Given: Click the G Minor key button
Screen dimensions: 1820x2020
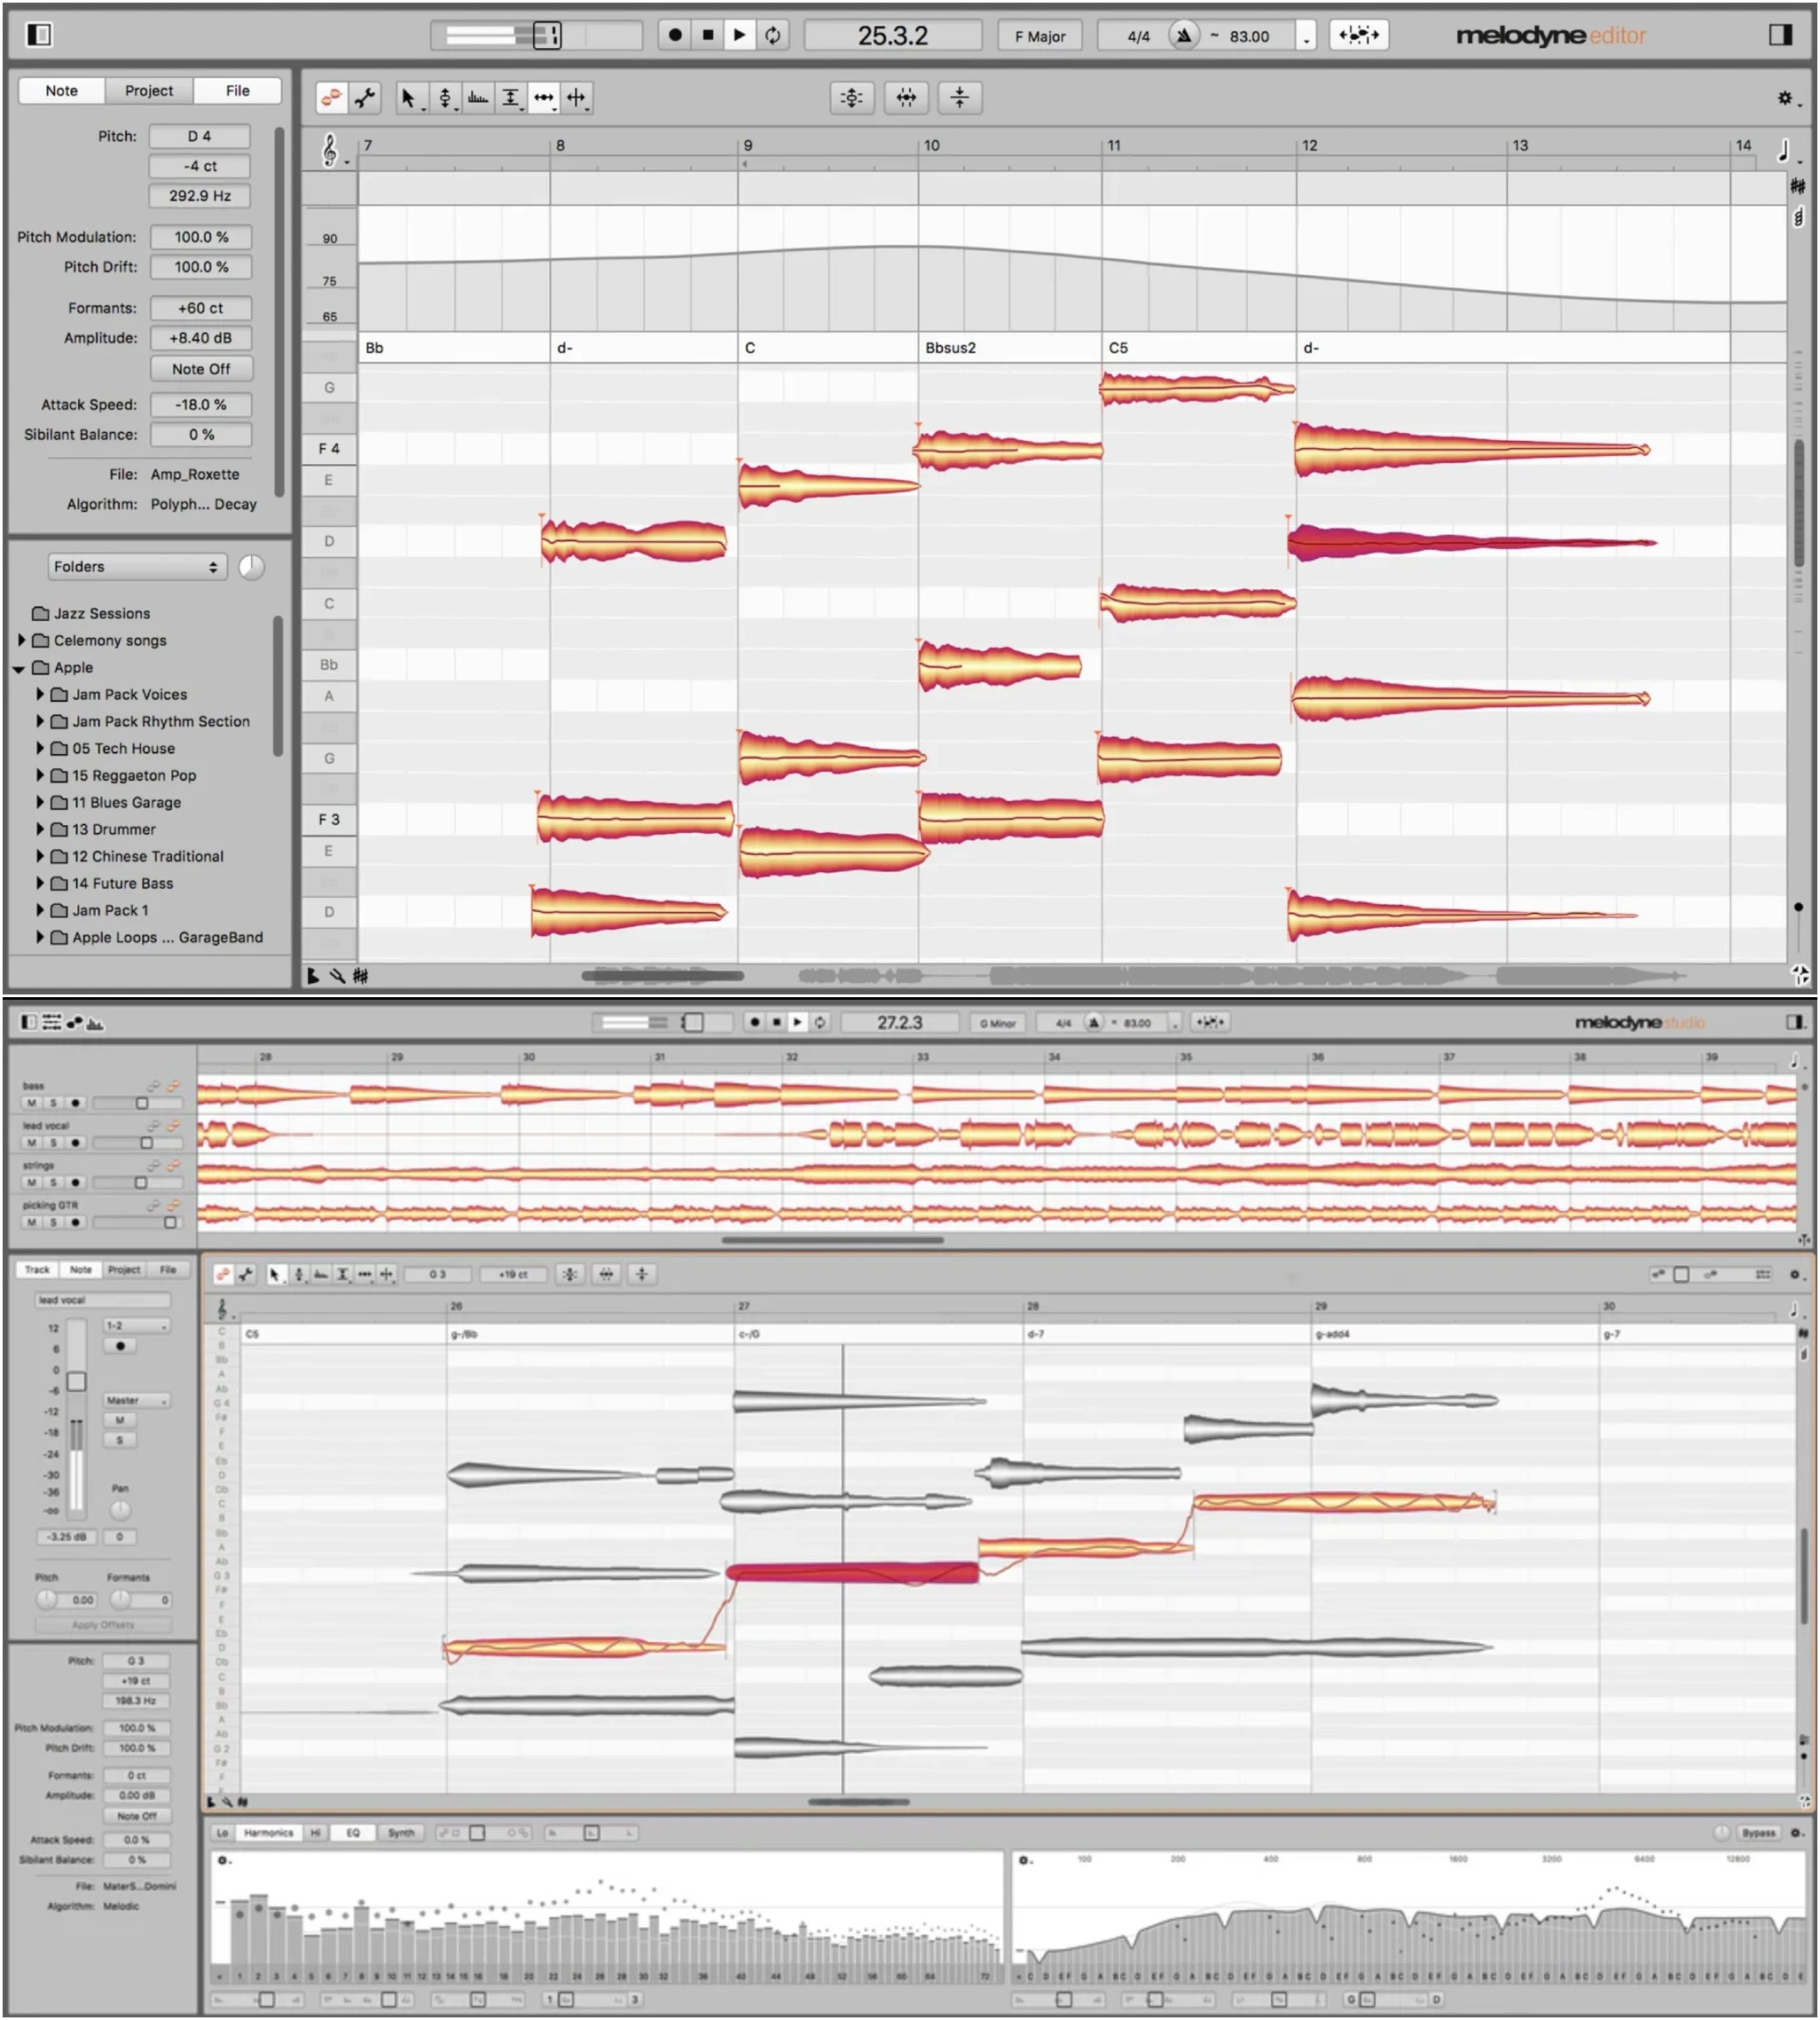Looking at the screenshot, I should [997, 1023].
